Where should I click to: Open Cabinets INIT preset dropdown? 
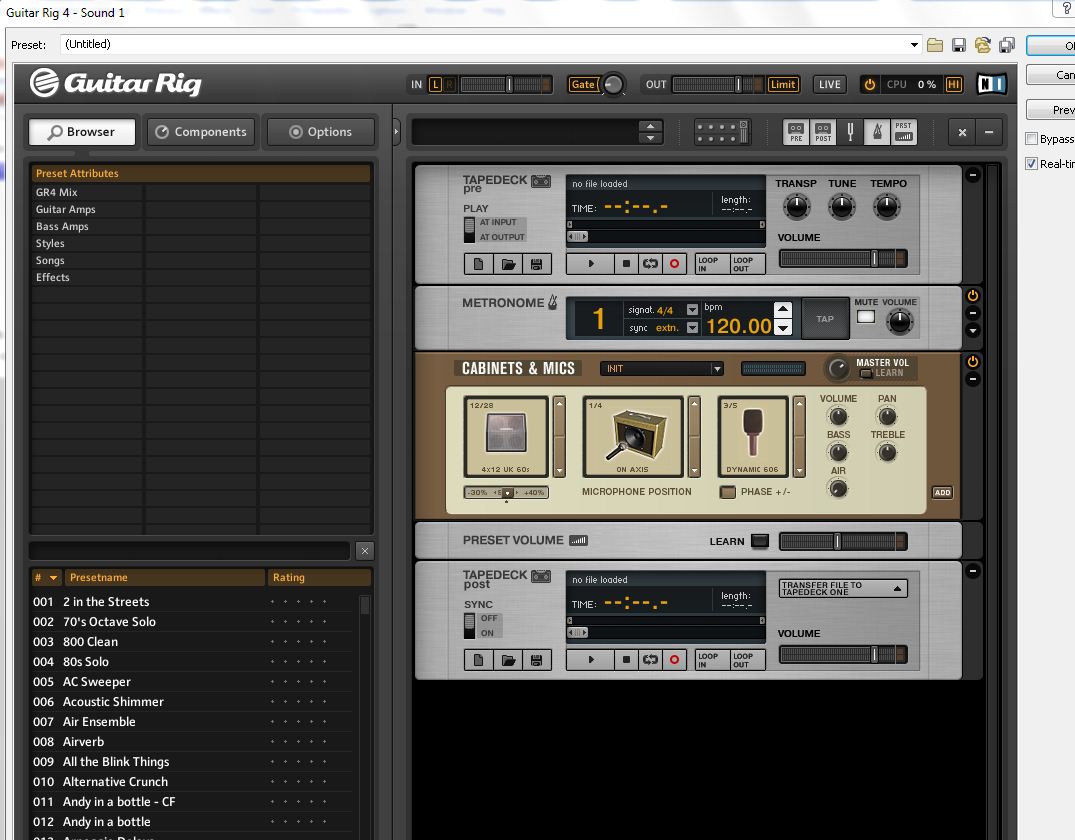tap(717, 369)
